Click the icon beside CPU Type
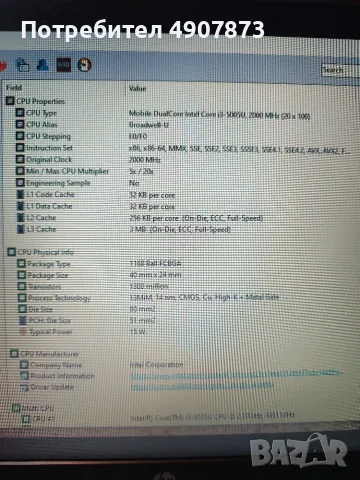 pyautogui.click(x=20, y=113)
